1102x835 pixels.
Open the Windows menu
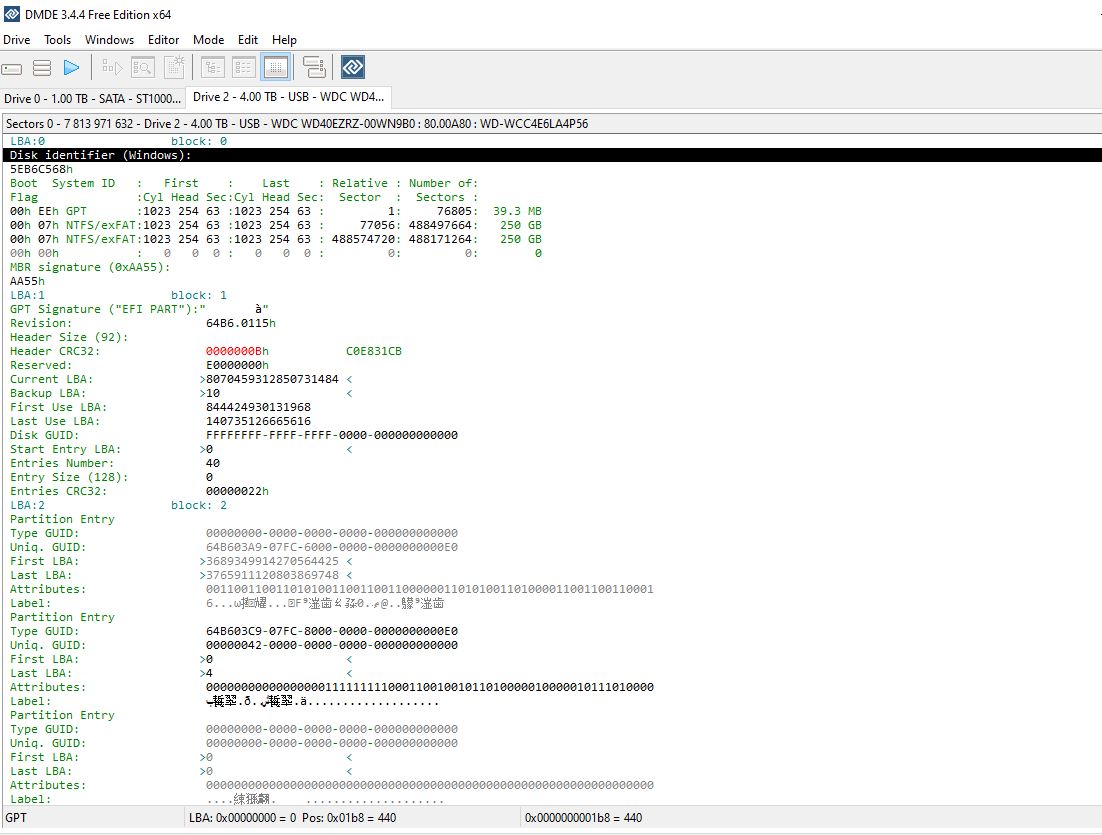[x=110, y=40]
